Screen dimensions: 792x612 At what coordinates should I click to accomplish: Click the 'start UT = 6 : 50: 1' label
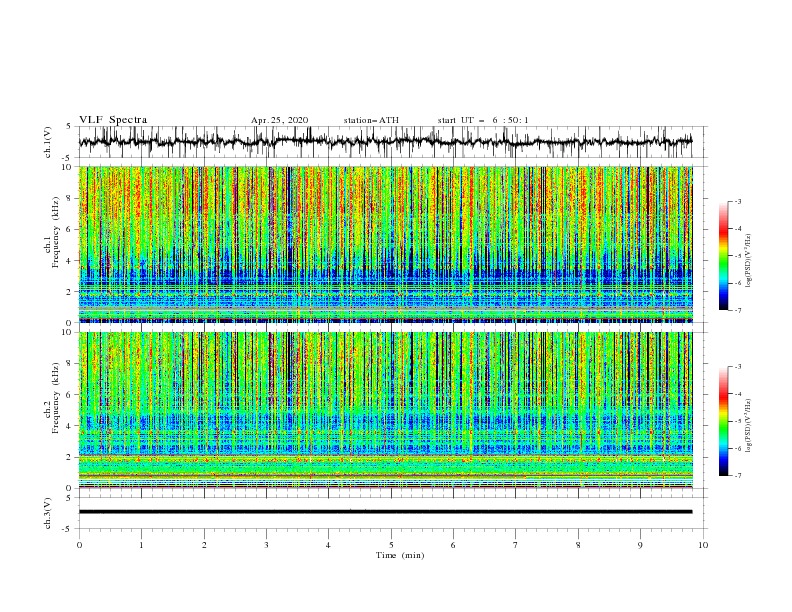483,120
